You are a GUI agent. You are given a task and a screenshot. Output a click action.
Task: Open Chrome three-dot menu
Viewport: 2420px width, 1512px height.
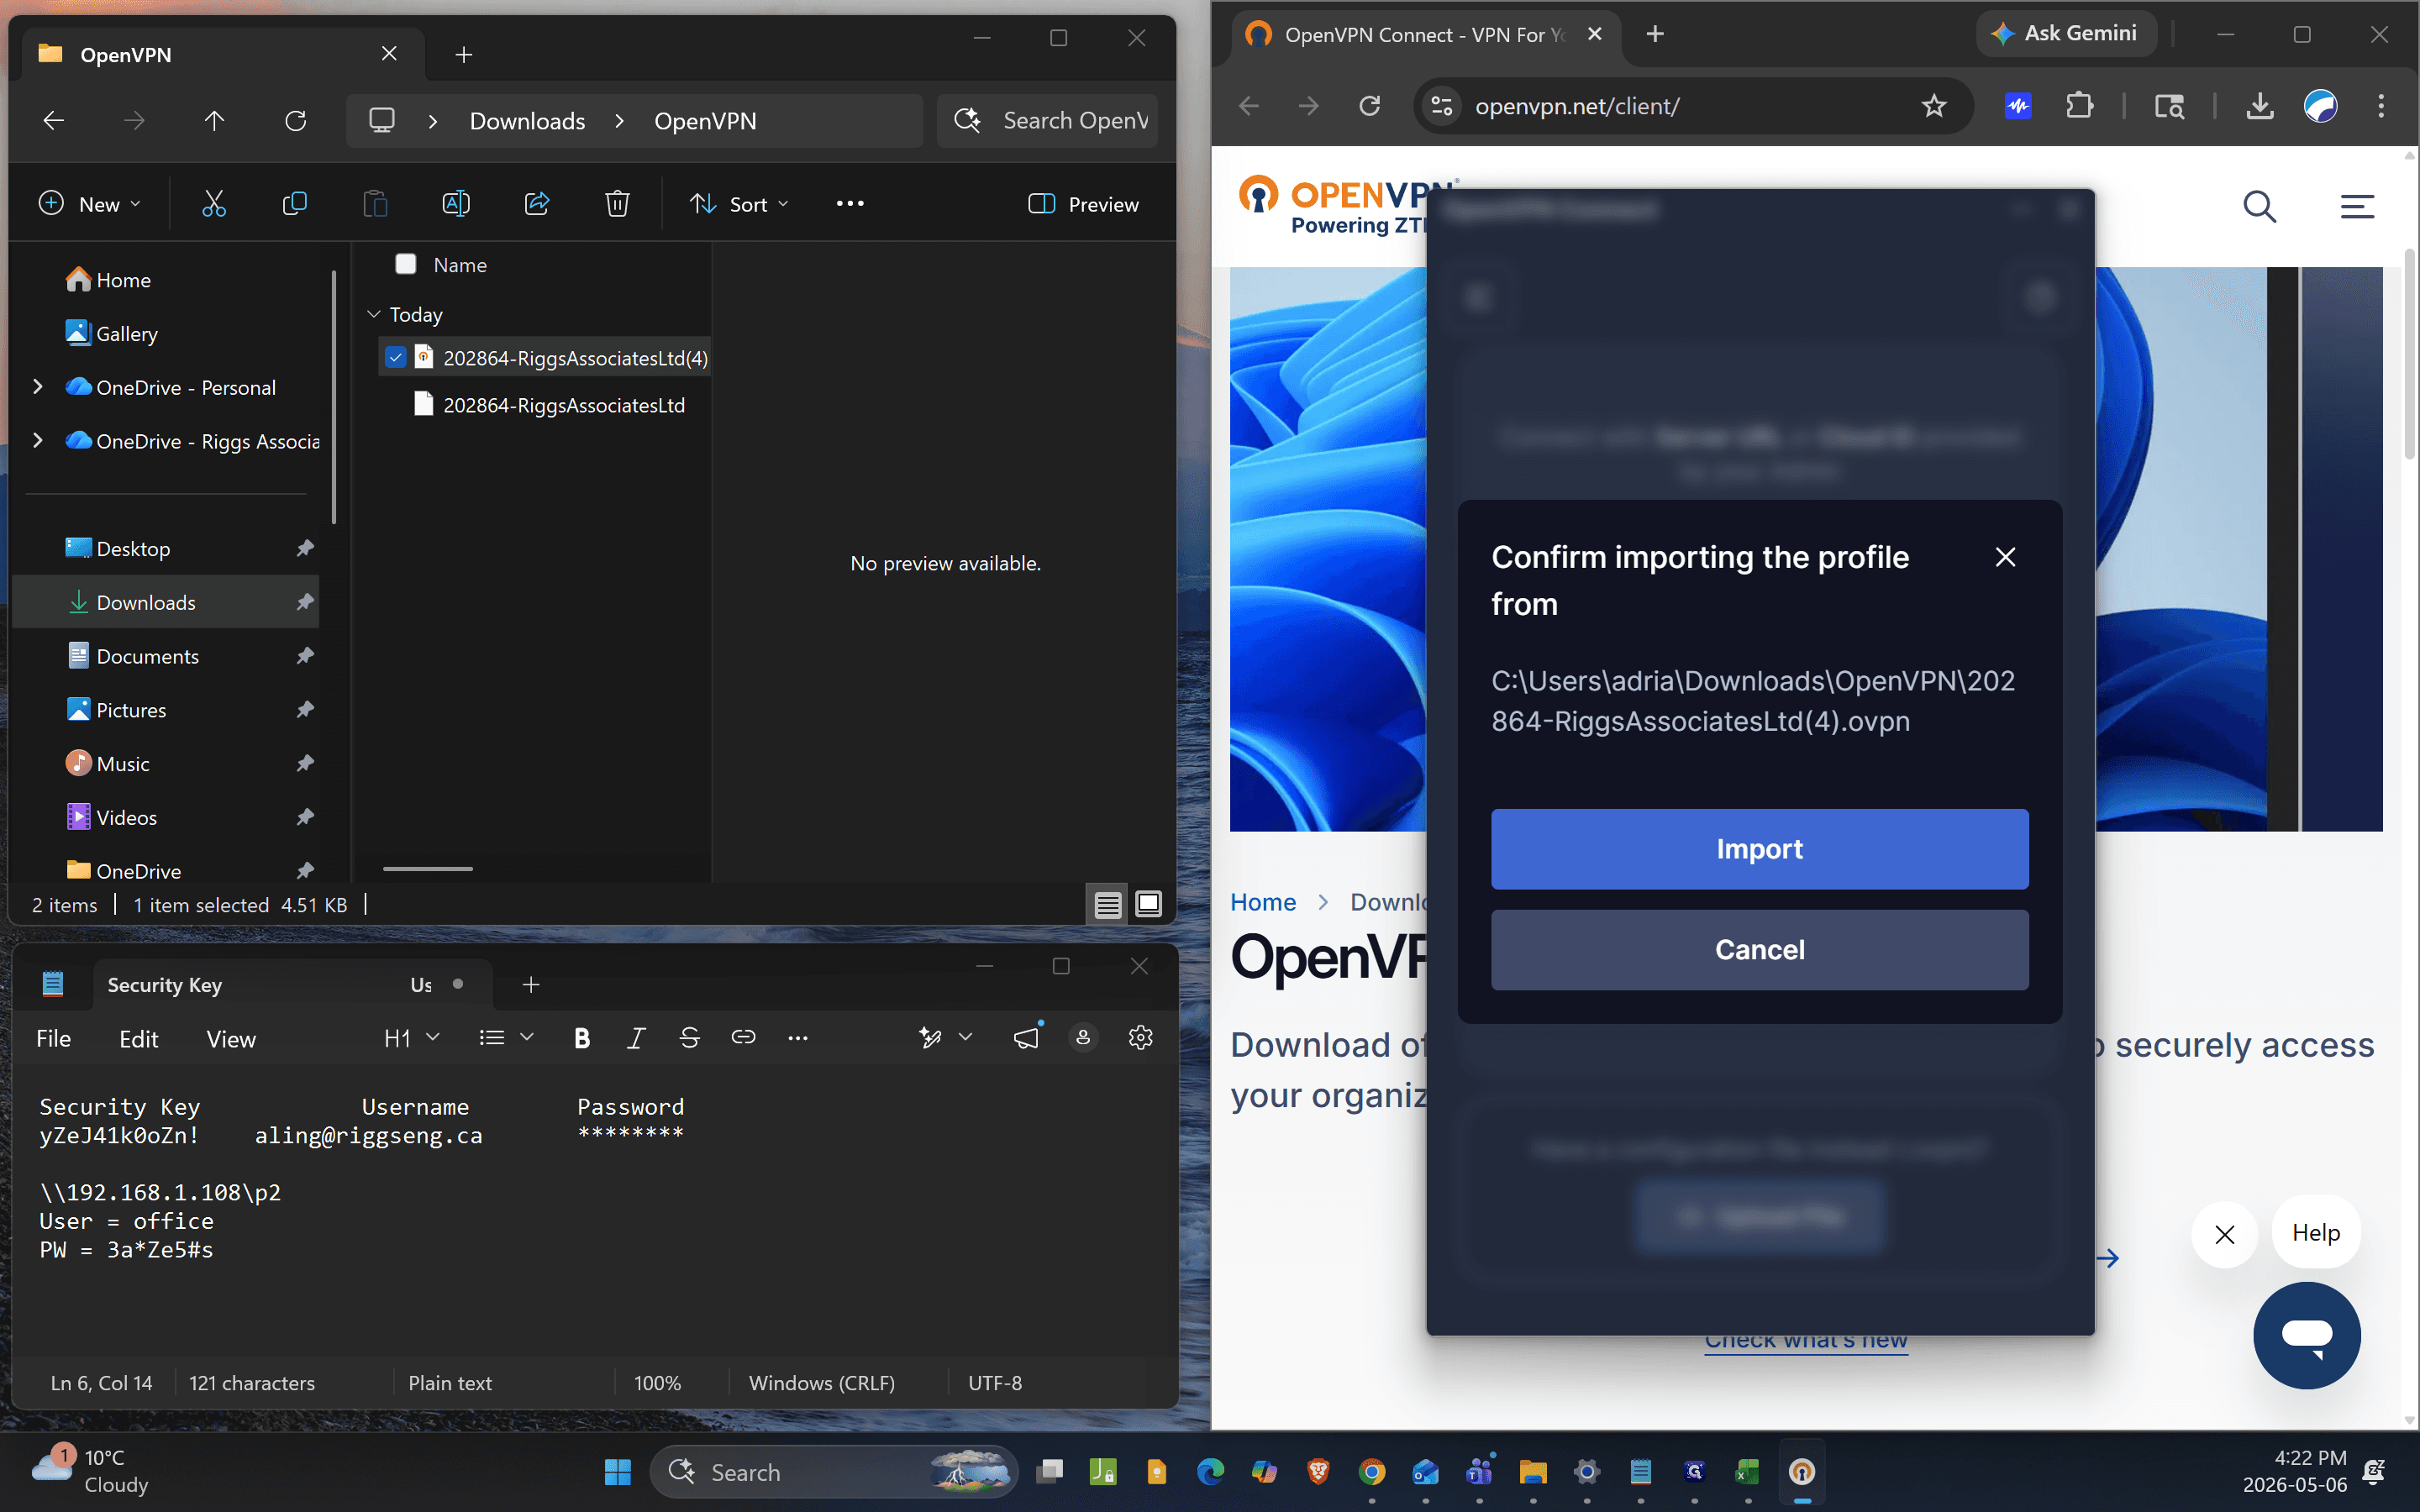click(x=2381, y=106)
